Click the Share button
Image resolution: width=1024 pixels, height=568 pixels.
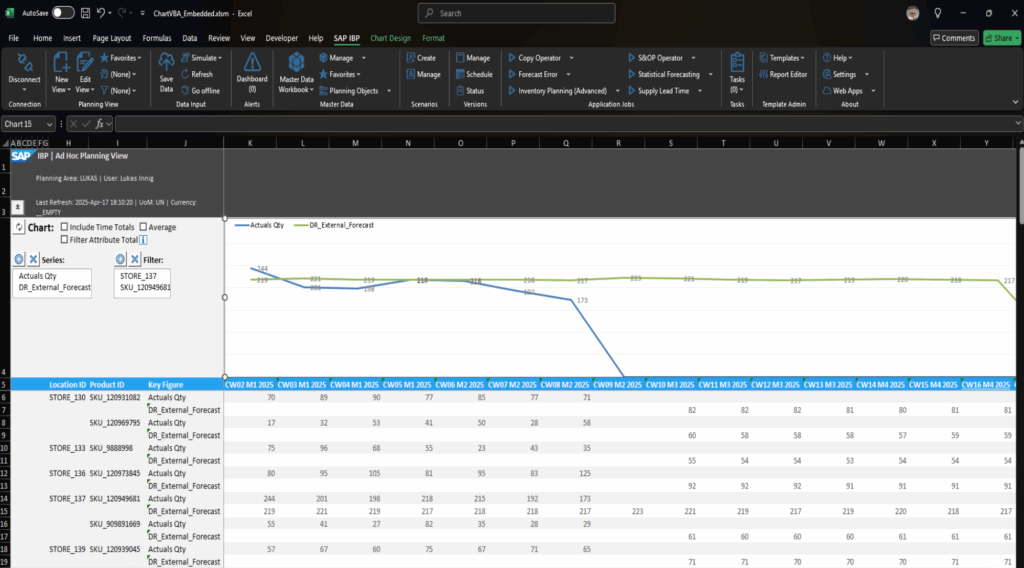click(x=1002, y=38)
